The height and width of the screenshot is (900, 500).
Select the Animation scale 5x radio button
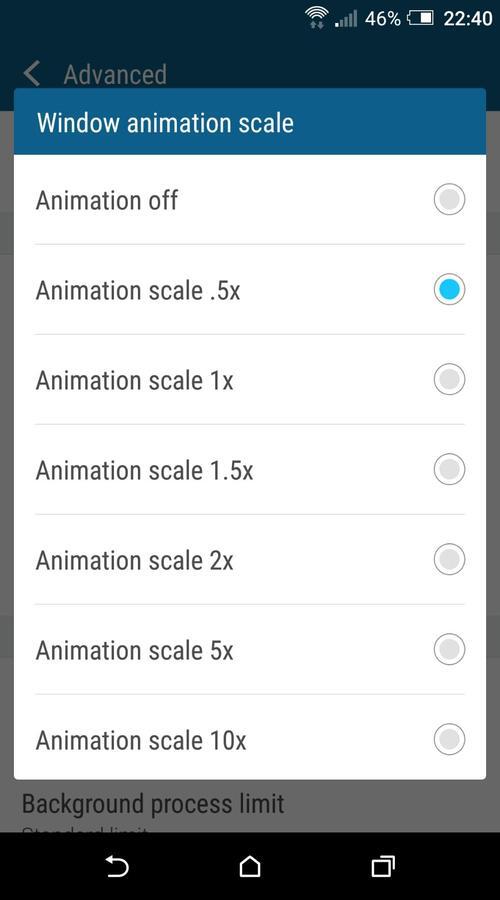point(449,649)
